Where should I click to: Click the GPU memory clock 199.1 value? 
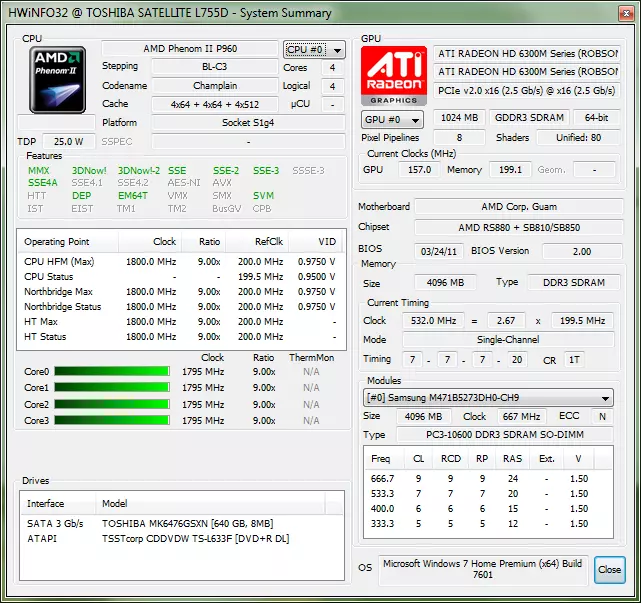pos(510,170)
